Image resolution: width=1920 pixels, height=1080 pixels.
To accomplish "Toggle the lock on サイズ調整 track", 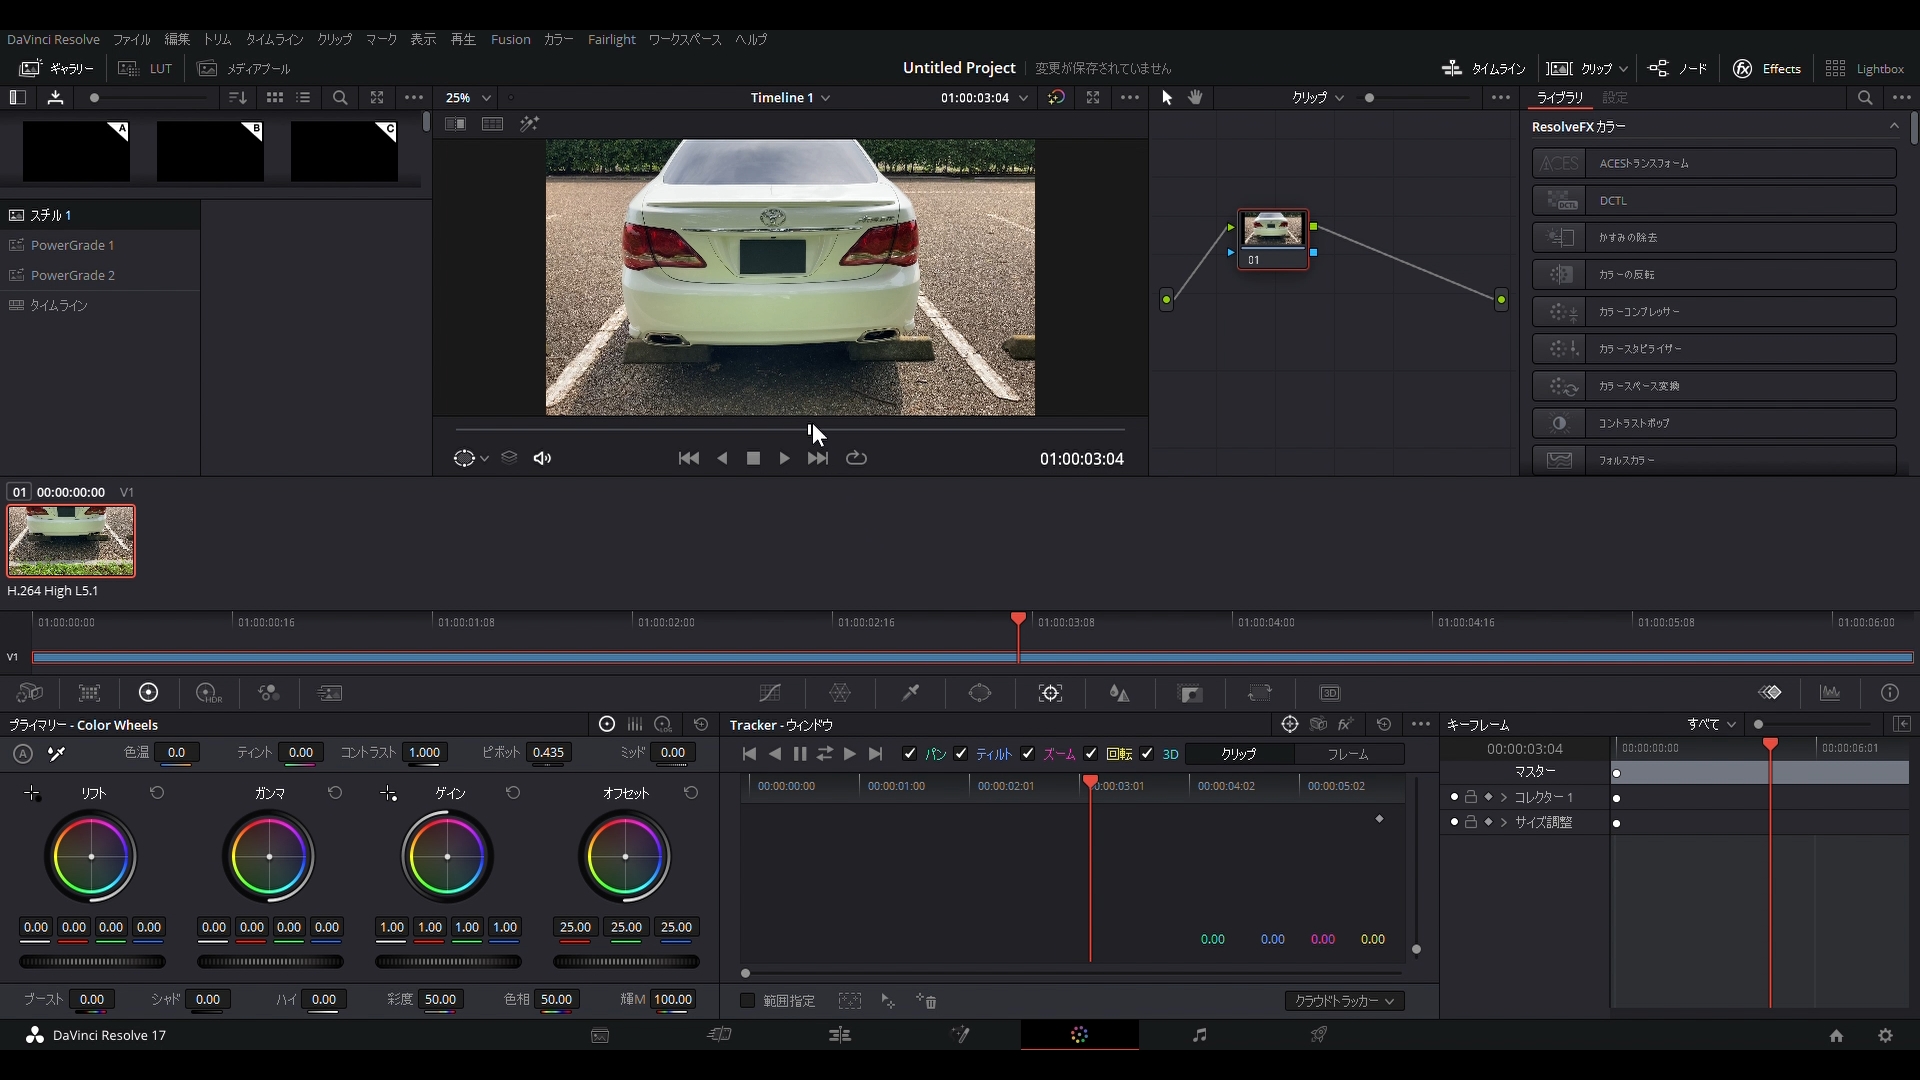I will pyautogui.click(x=1471, y=822).
